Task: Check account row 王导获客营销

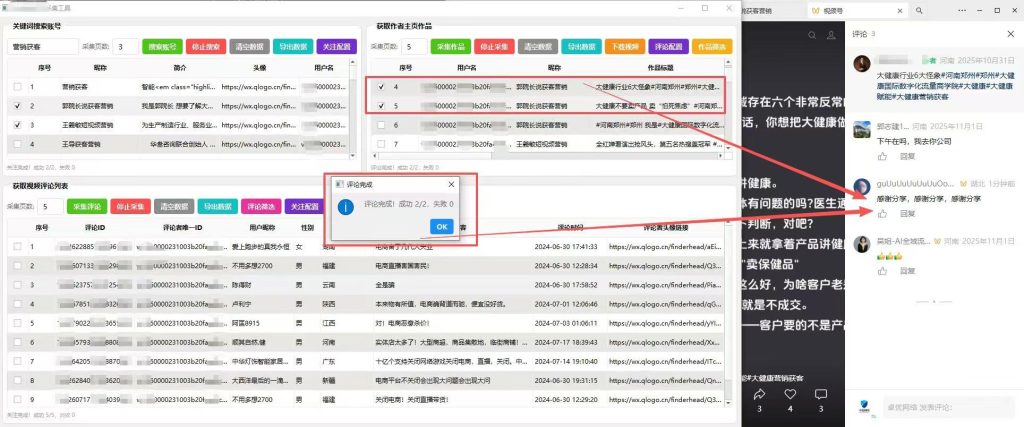Action: [17, 144]
